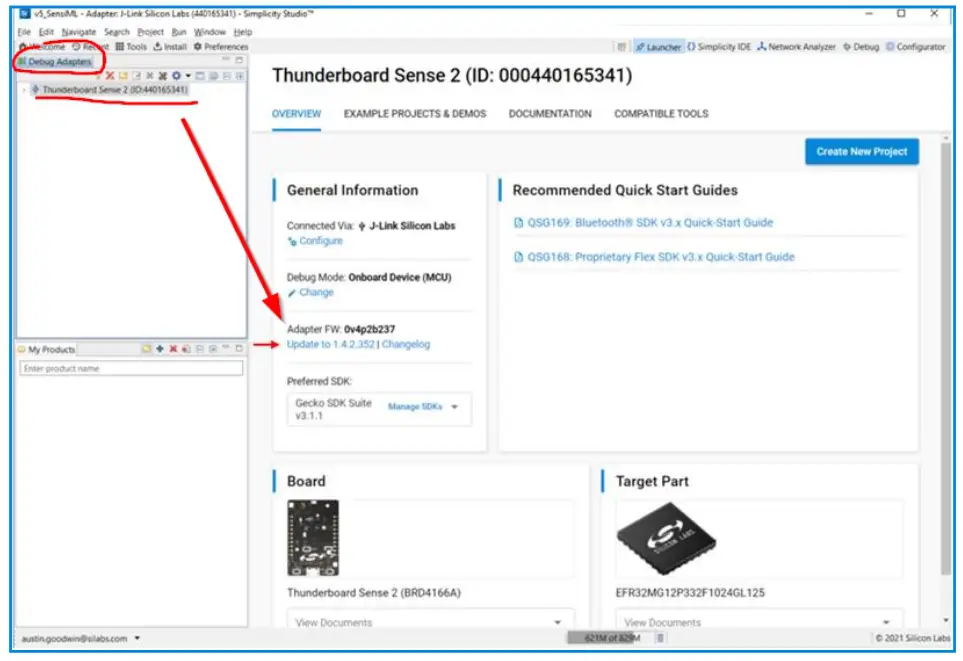The image size is (963, 661).
Task: Switch to the Network Analyzer perspective
Action: 797,47
